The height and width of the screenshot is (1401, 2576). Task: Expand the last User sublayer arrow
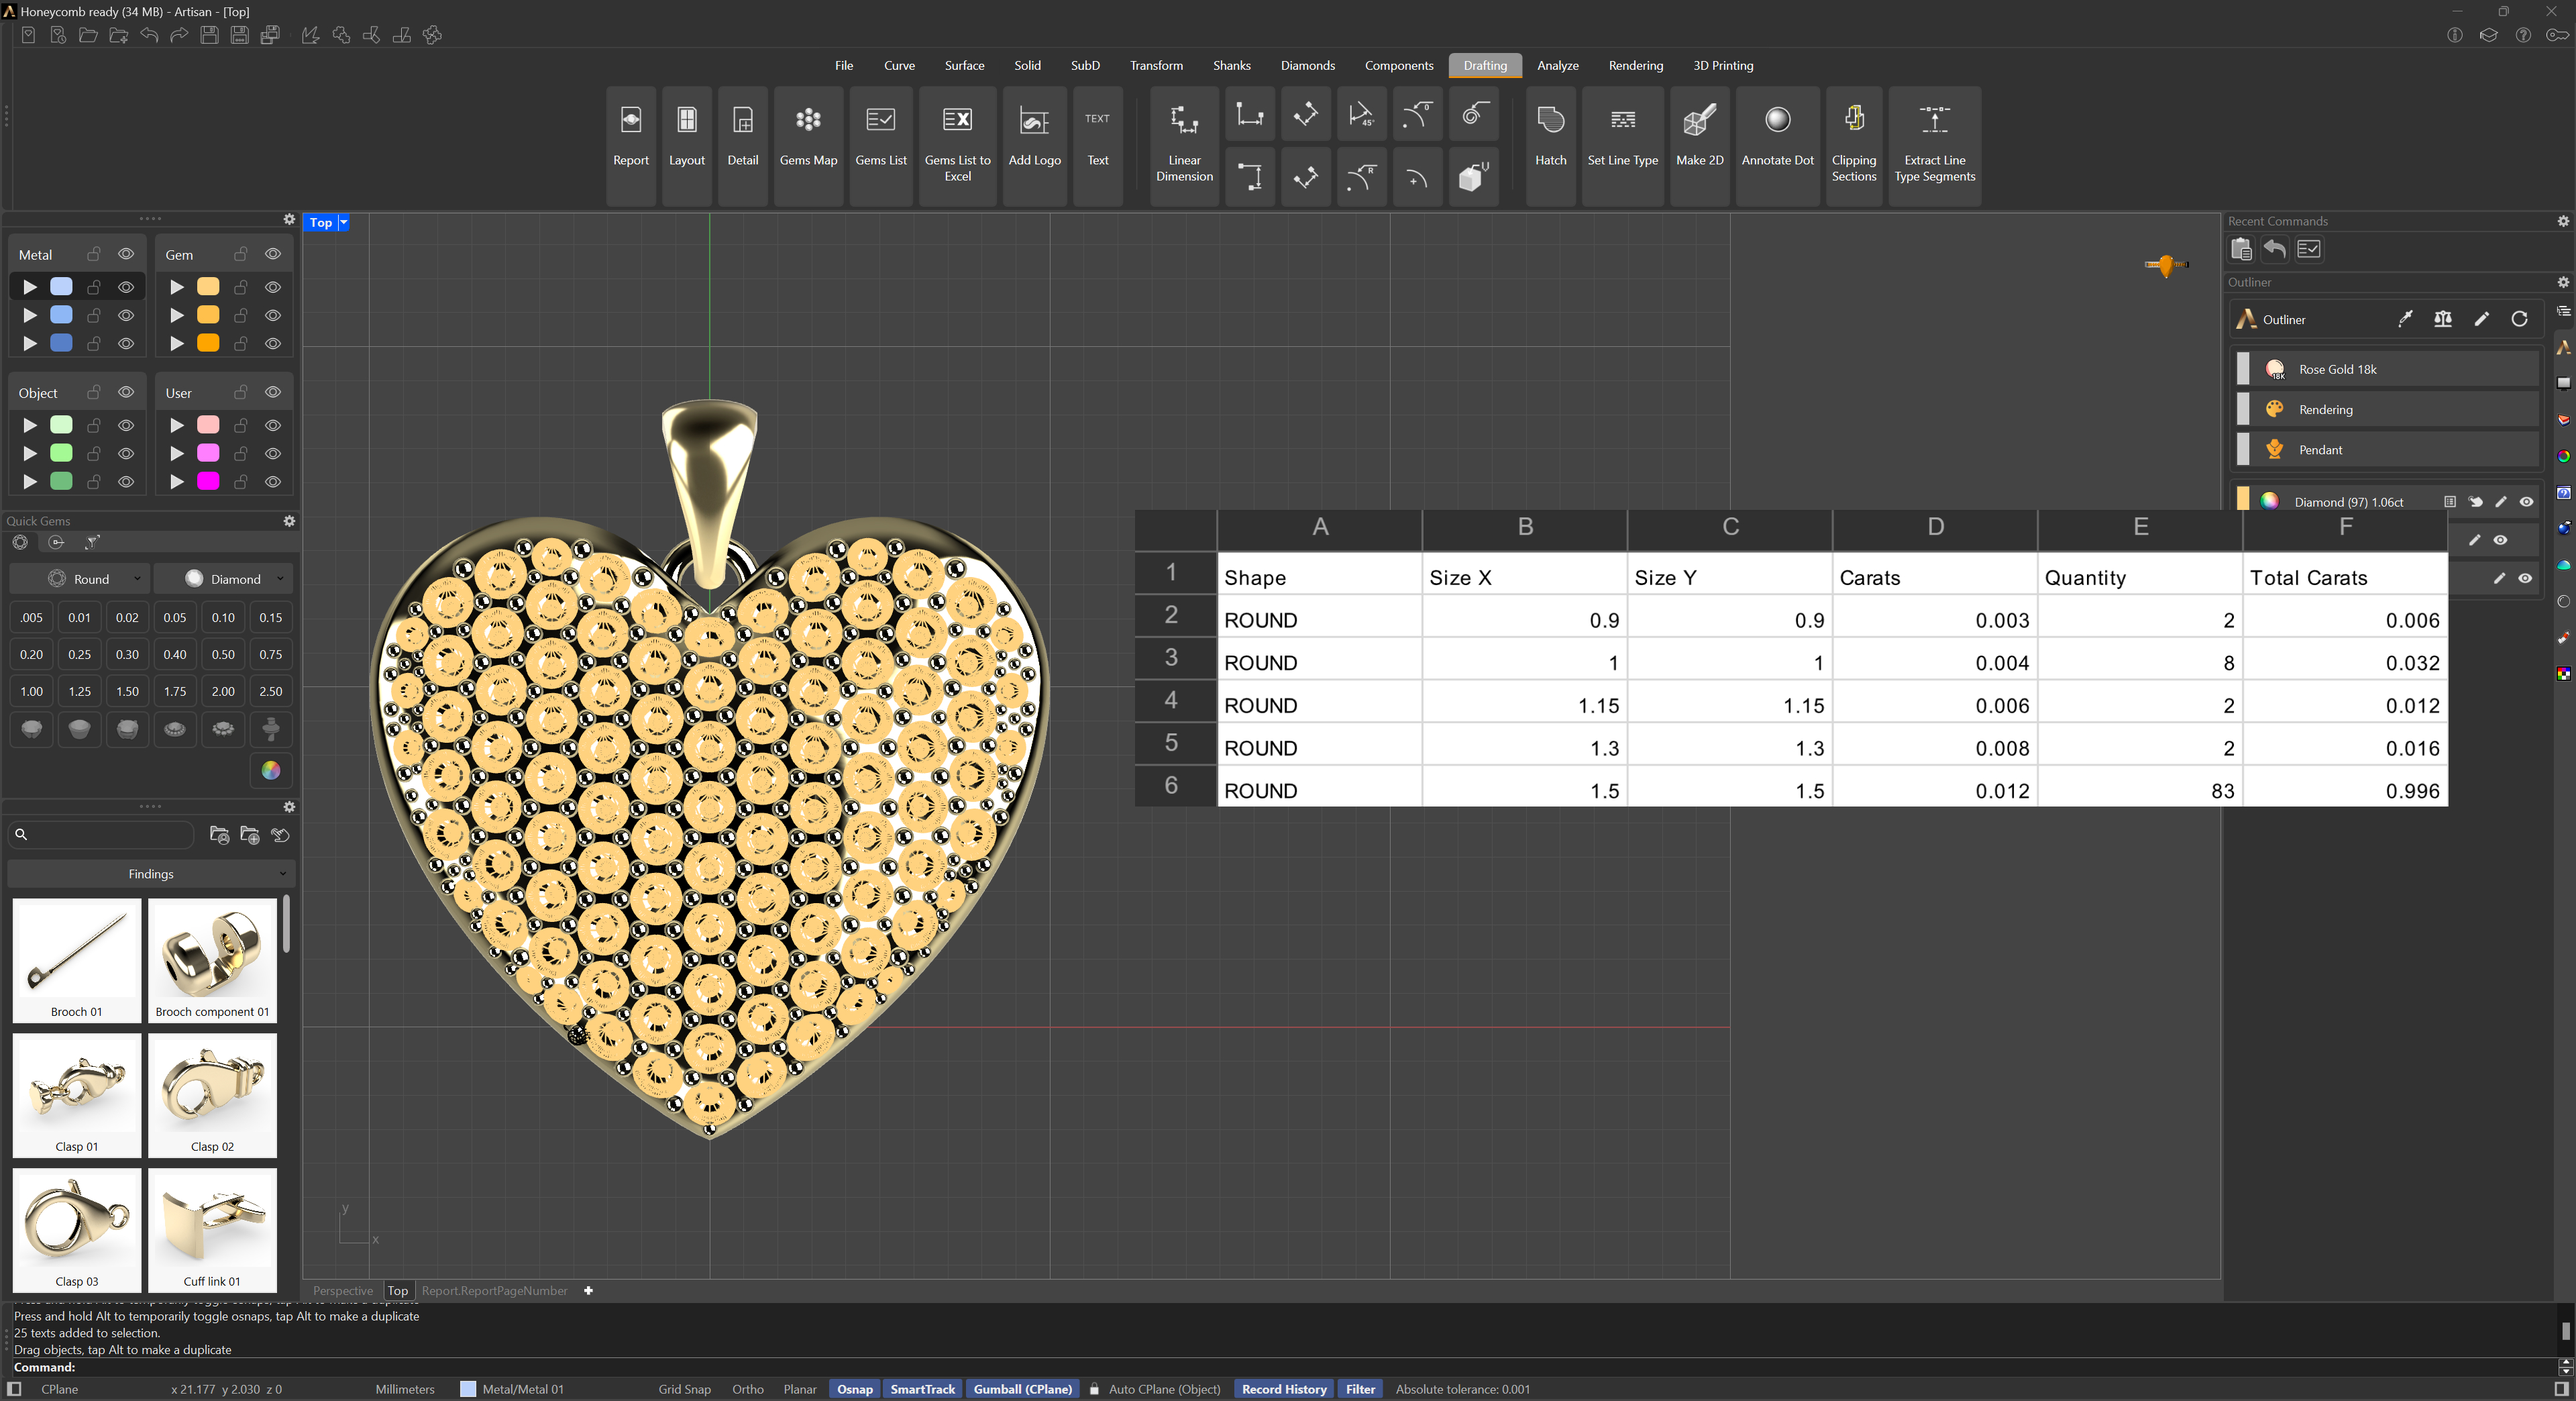pos(177,482)
